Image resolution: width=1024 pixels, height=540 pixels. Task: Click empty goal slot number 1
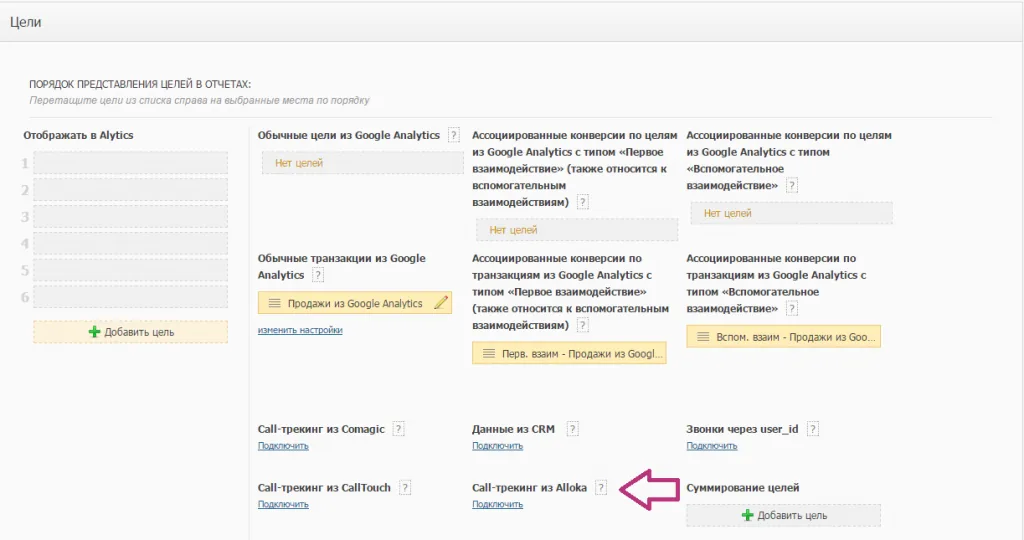[x=131, y=163]
